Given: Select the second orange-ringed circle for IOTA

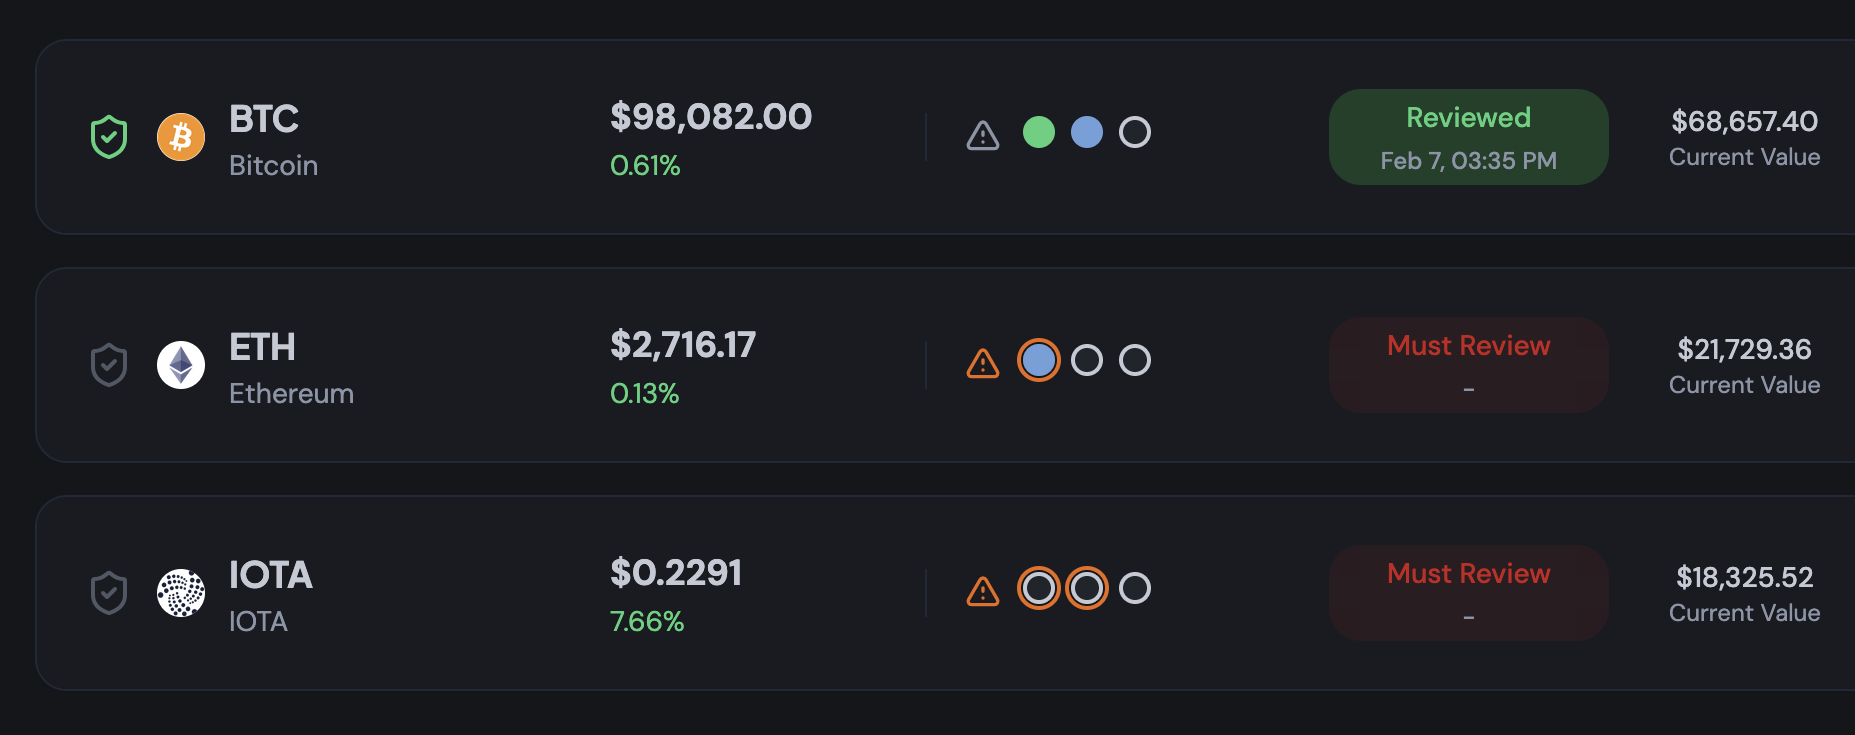Looking at the screenshot, I should point(1087,588).
